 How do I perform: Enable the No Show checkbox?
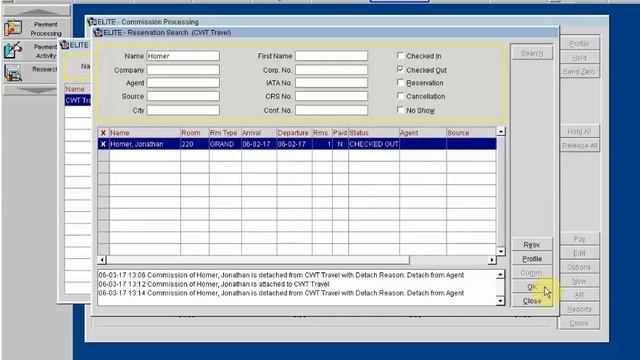400,110
